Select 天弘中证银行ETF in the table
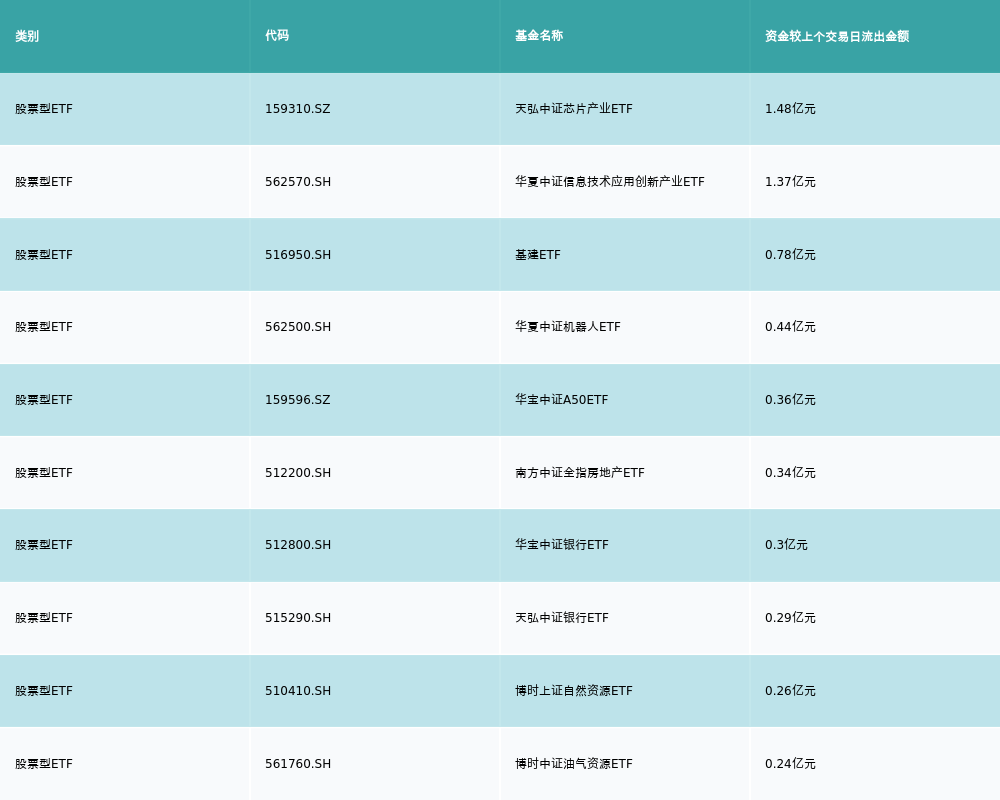 tap(561, 618)
